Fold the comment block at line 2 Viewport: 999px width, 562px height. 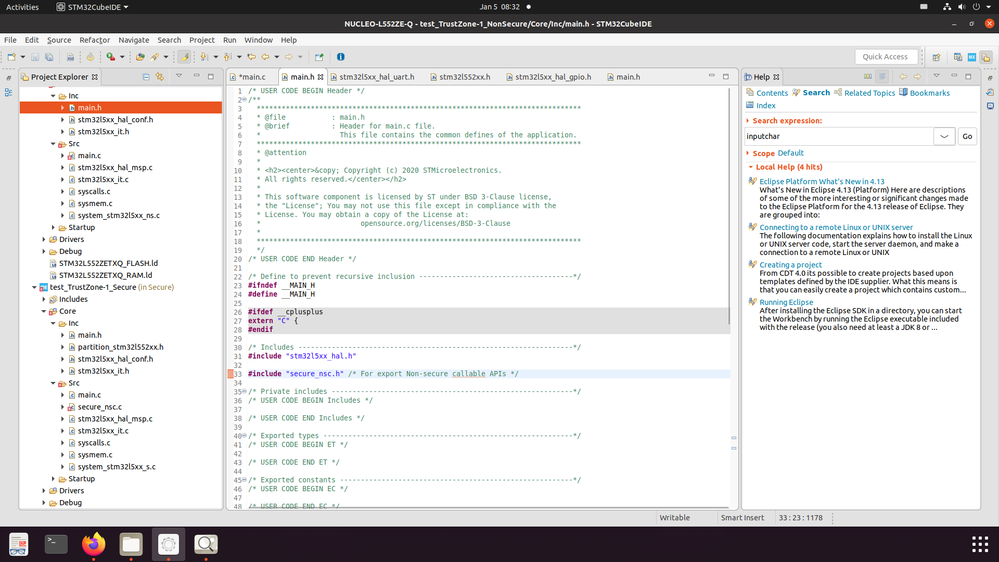(x=244, y=100)
